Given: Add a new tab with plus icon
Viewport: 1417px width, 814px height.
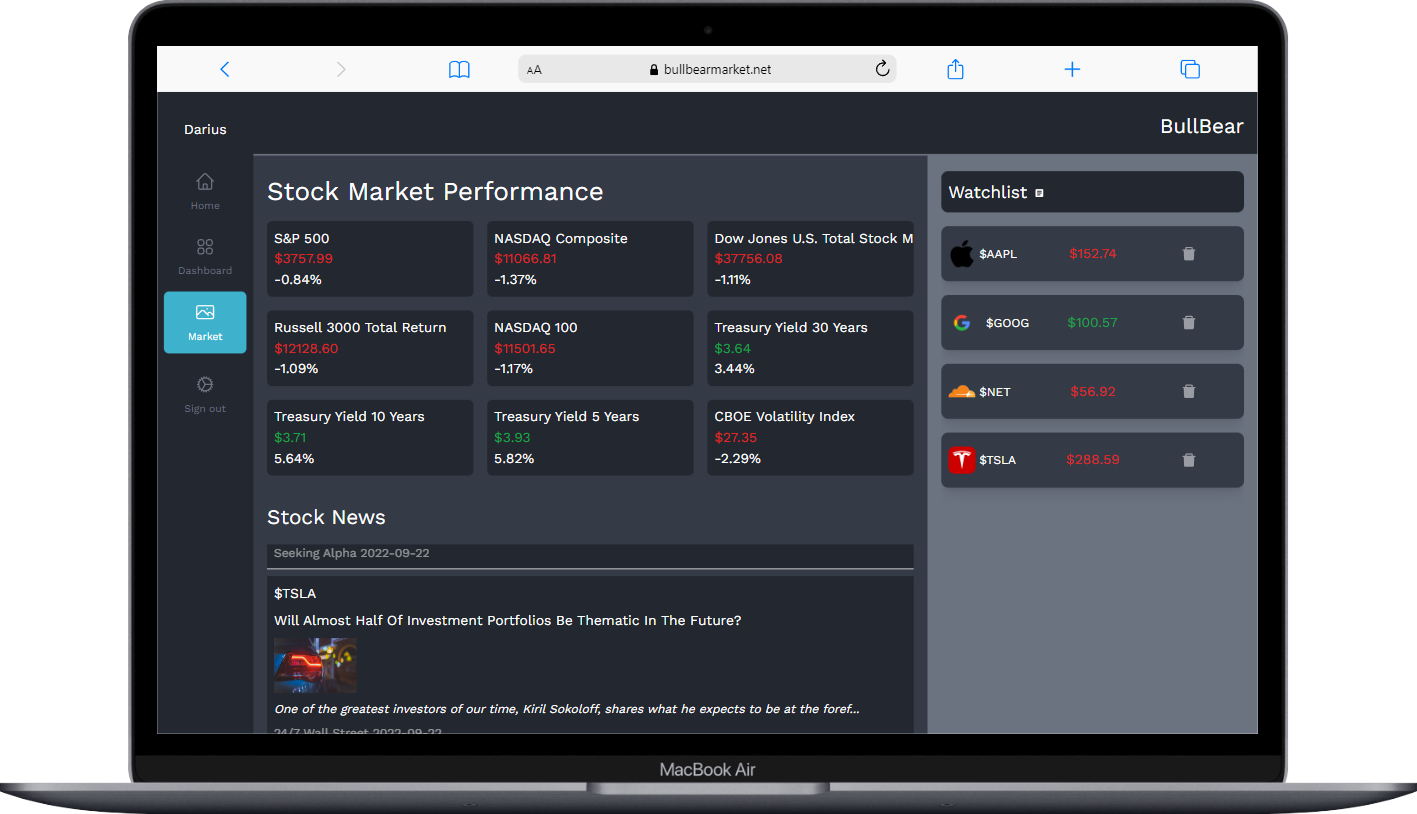Looking at the screenshot, I should coord(1072,69).
